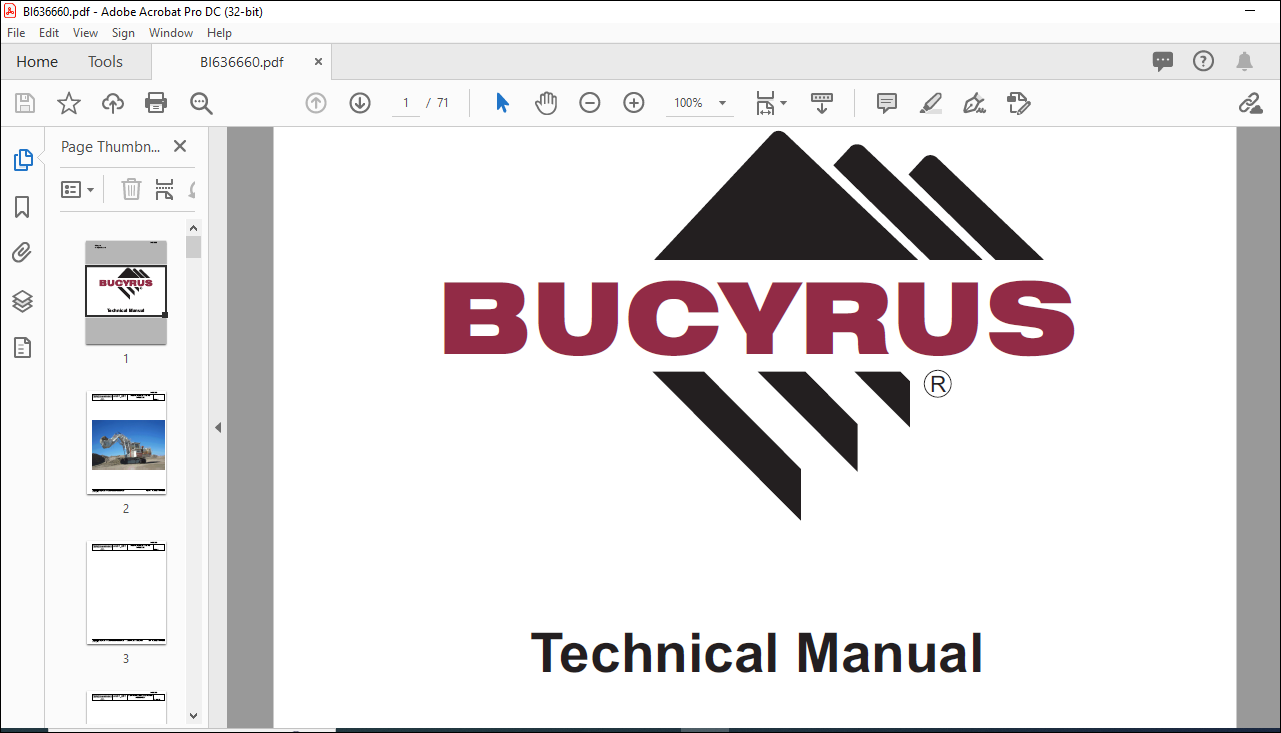The image size is (1281, 733).
Task: Click thumbnails panel scroll down arrow
Action: point(194,716)
